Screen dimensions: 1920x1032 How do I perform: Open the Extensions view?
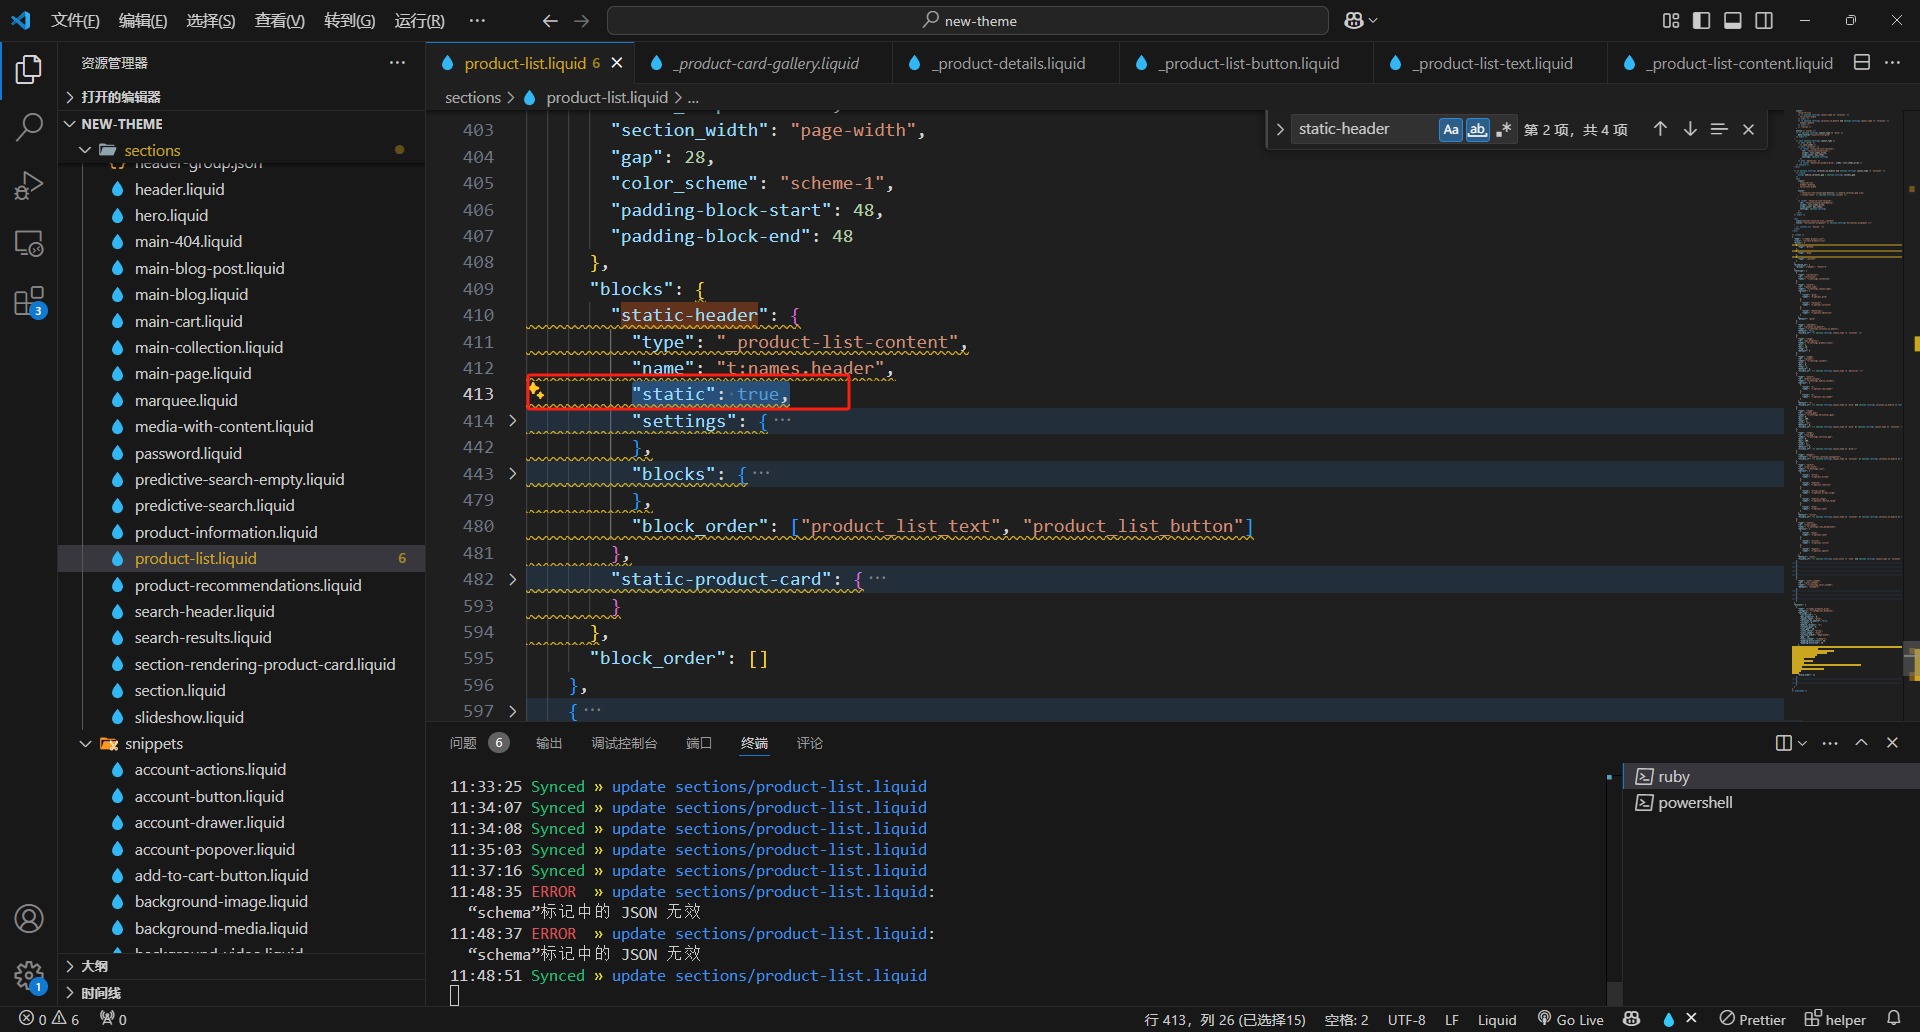click(29, 302)
